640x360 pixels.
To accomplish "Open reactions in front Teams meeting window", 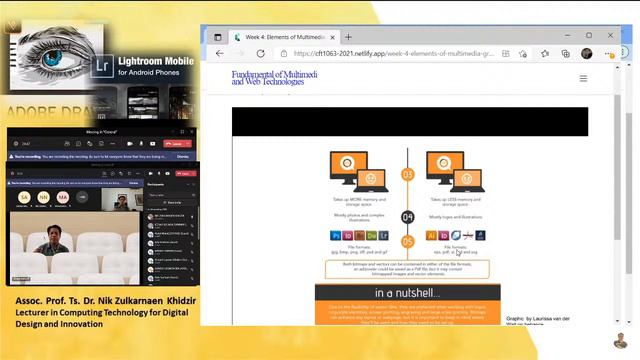I will pyautogui.click(x=121, y=173).
